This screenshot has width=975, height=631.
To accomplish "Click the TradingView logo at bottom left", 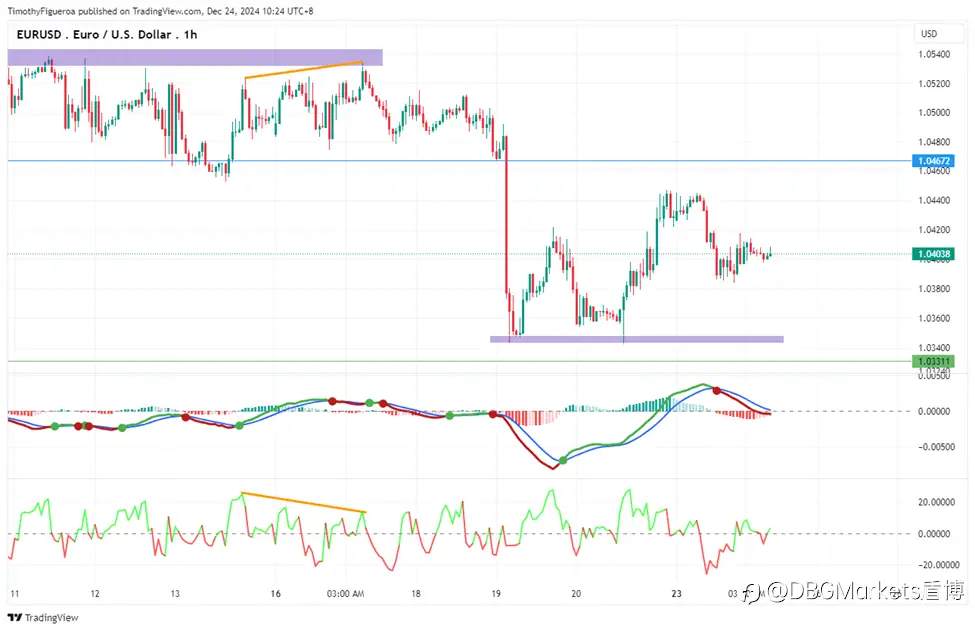I will pyautogui.click(x=43, y=617).
